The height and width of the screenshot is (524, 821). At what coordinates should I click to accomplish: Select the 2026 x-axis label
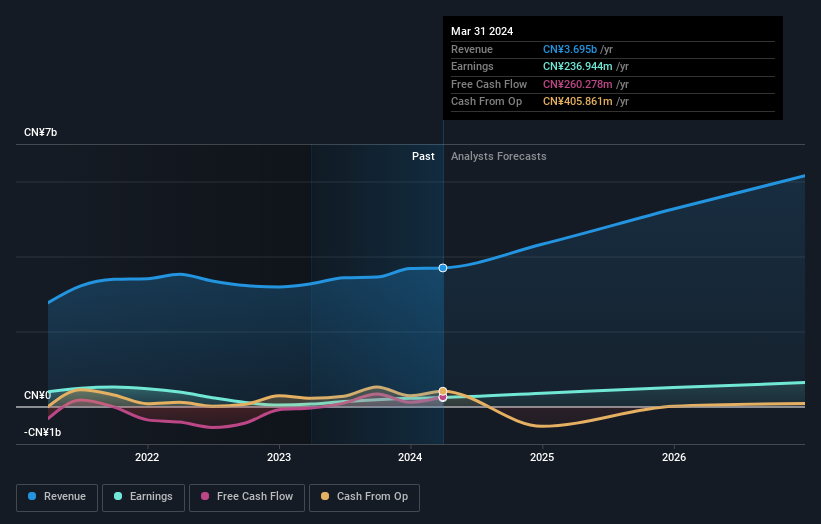coord(674,457)
